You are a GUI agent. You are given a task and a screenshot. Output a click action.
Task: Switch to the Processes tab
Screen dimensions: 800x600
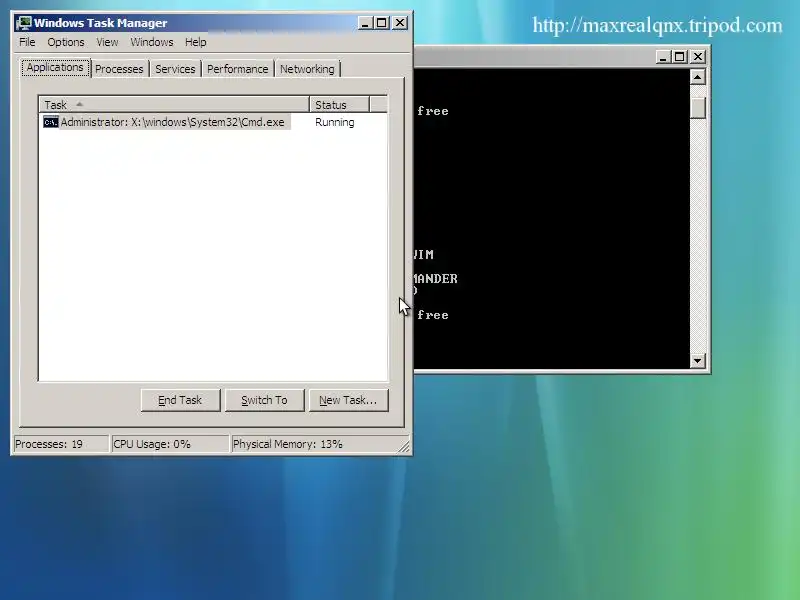coord(119,69)
